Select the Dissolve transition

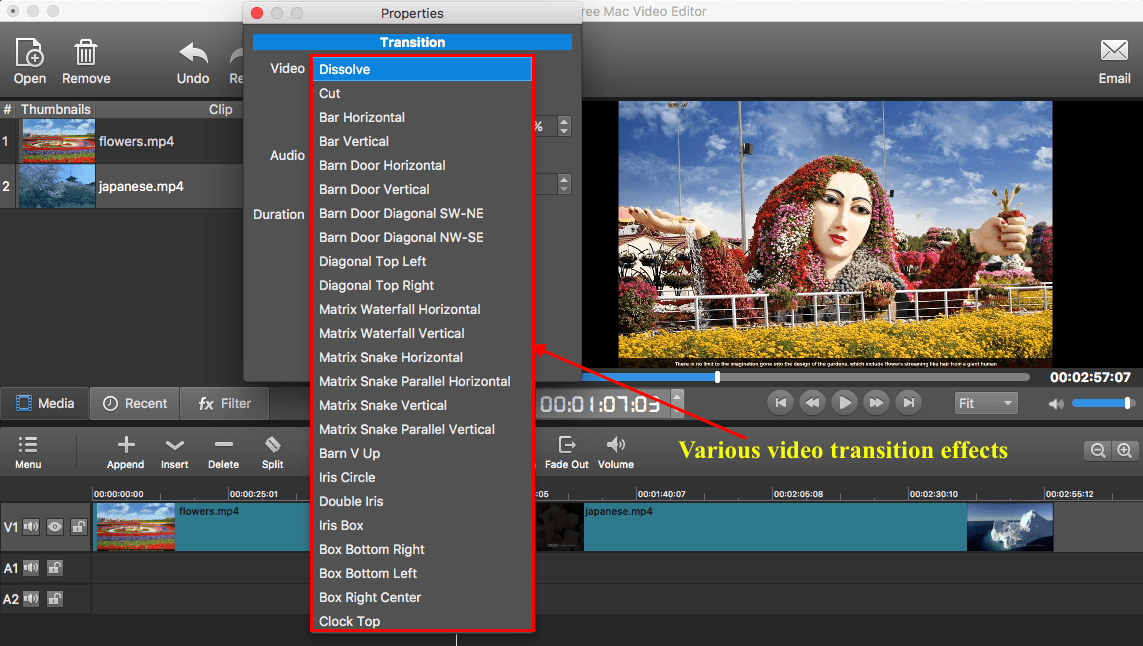[x=422, y=69]
